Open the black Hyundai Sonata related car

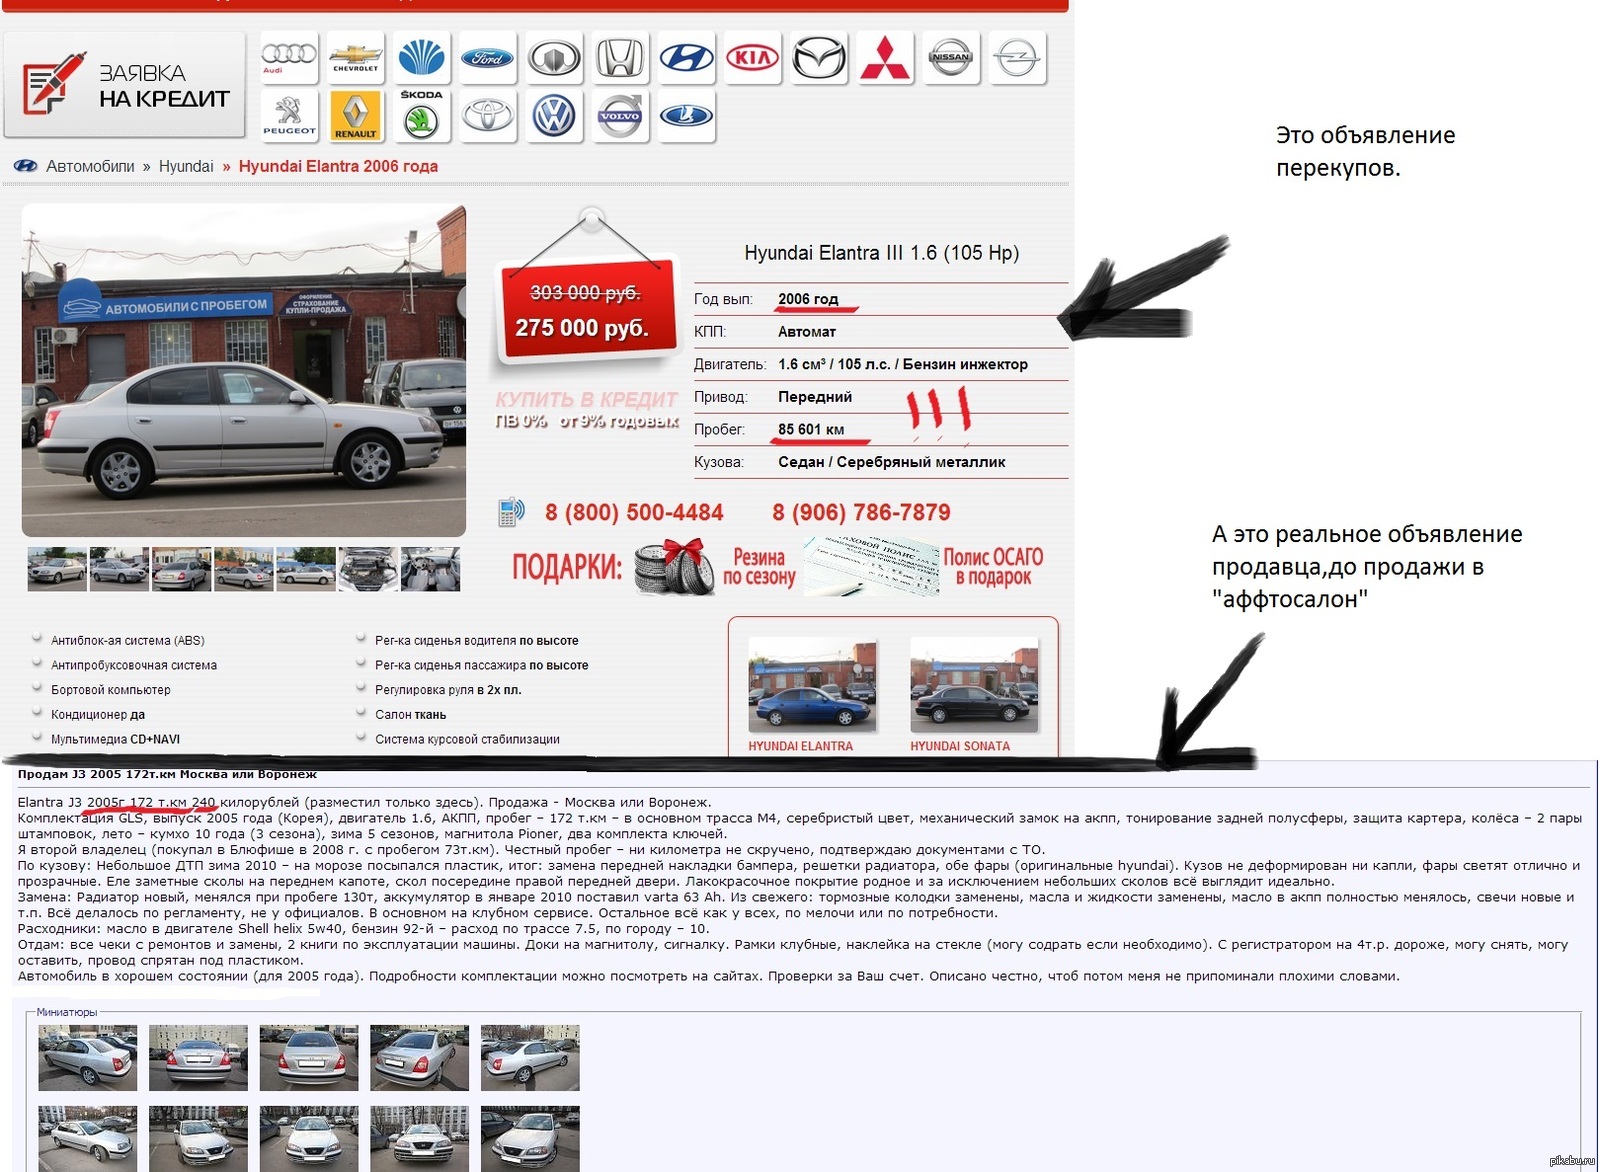[974, 686]
